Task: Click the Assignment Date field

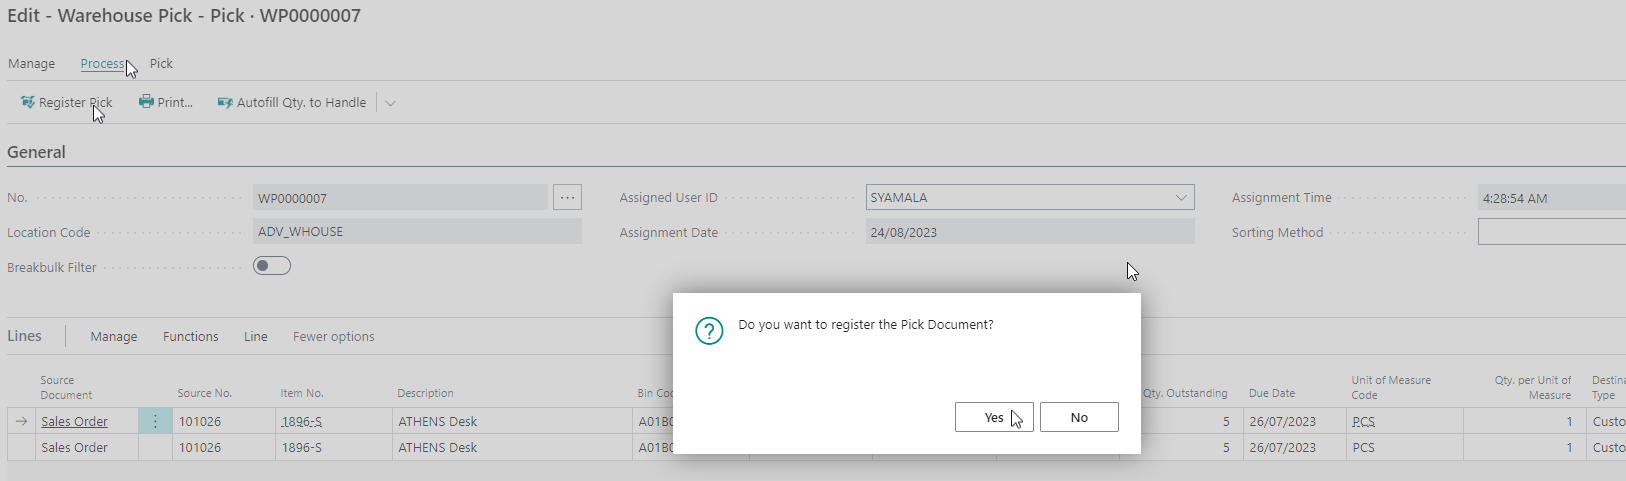Action: (x=1030, y=232)
